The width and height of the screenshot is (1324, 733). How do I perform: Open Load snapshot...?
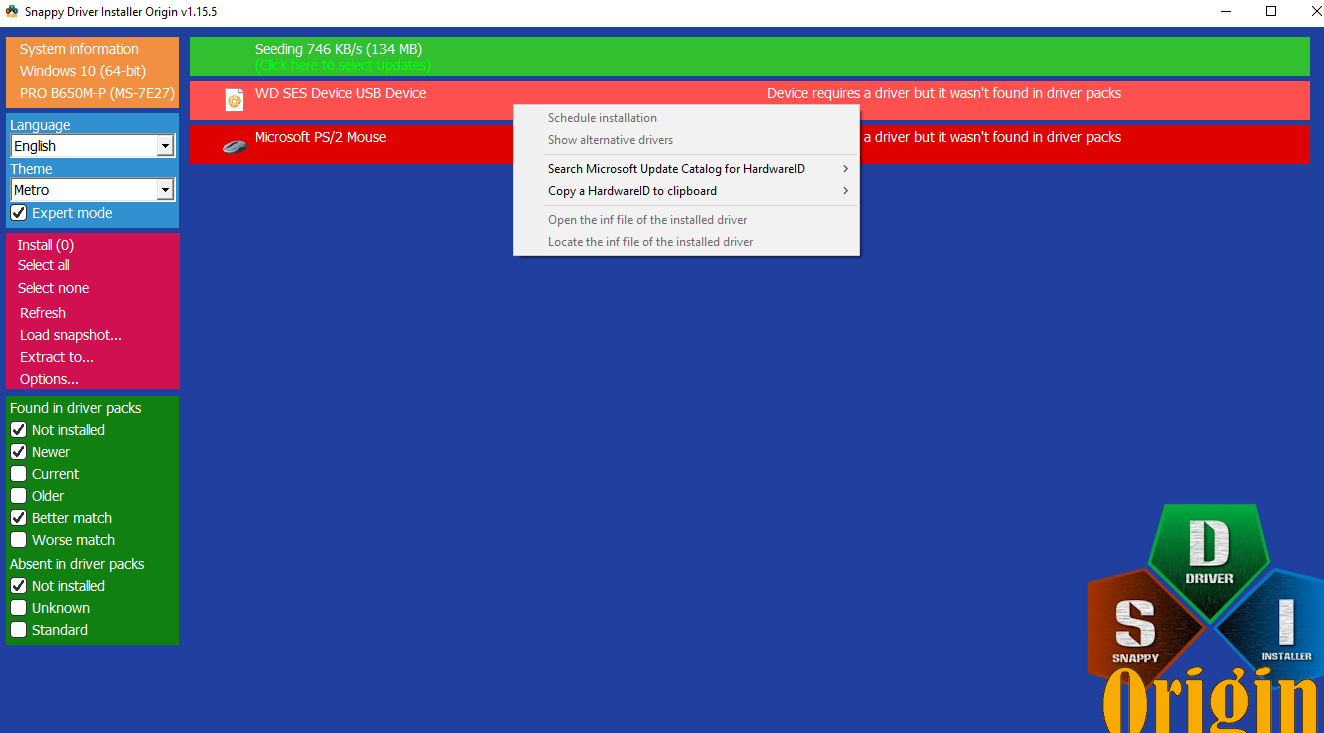71,335
